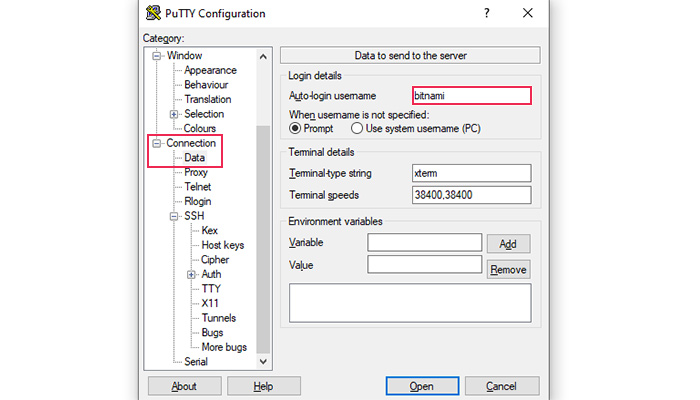Click the Terminal-type string field
The width and height of the screenshot is (700, 400).
click(471, 173)
